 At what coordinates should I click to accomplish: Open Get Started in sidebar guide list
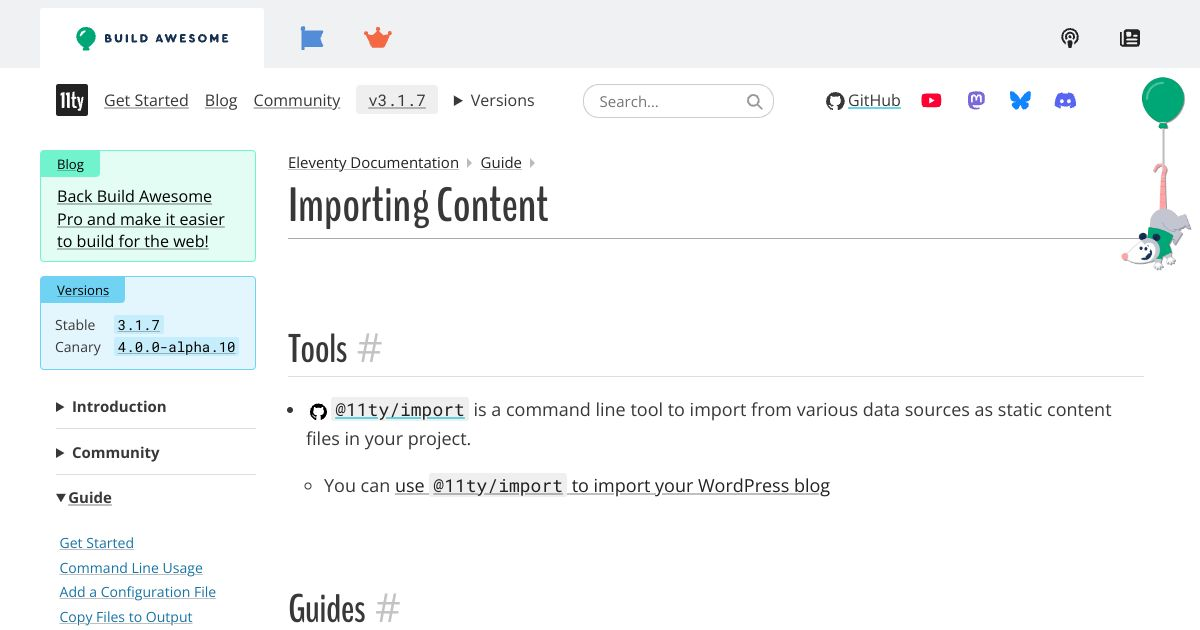tap(97, 543)
